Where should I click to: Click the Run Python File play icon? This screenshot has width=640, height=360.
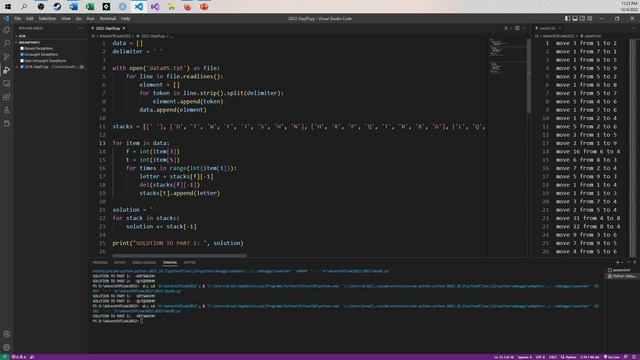(506, 28)
